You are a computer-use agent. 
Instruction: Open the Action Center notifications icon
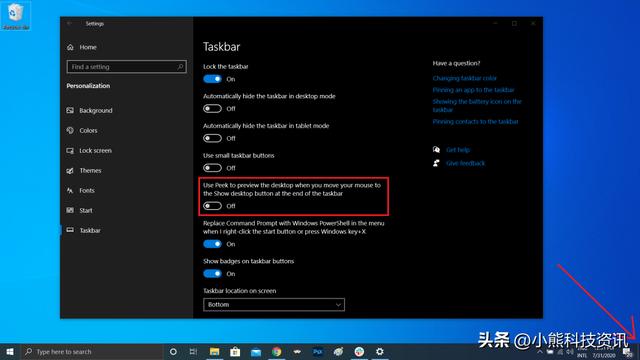(627, 352)
